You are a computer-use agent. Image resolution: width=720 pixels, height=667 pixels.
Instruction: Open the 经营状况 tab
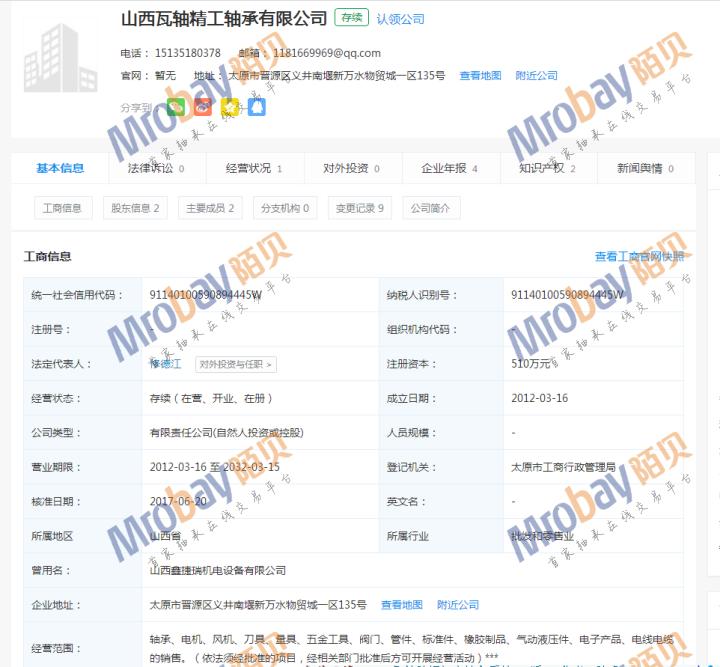click(x=253, y=168)
